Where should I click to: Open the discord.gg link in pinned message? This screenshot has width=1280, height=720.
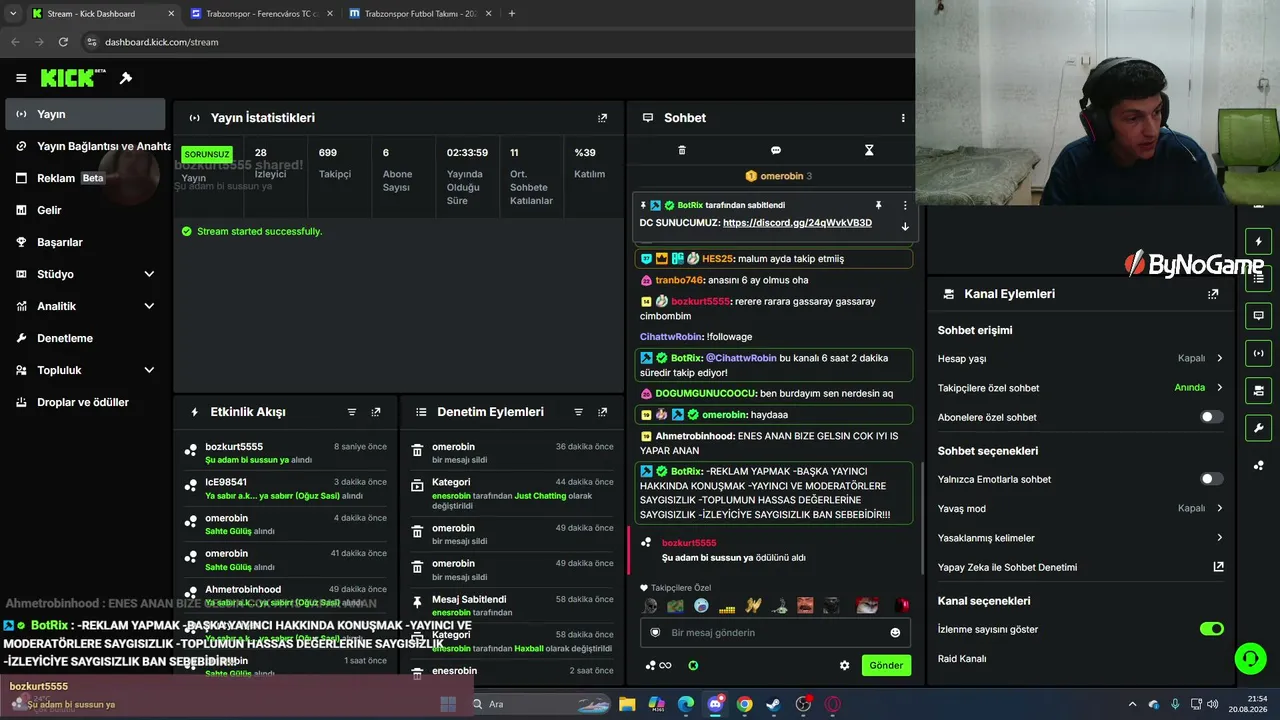click(797, 223)
